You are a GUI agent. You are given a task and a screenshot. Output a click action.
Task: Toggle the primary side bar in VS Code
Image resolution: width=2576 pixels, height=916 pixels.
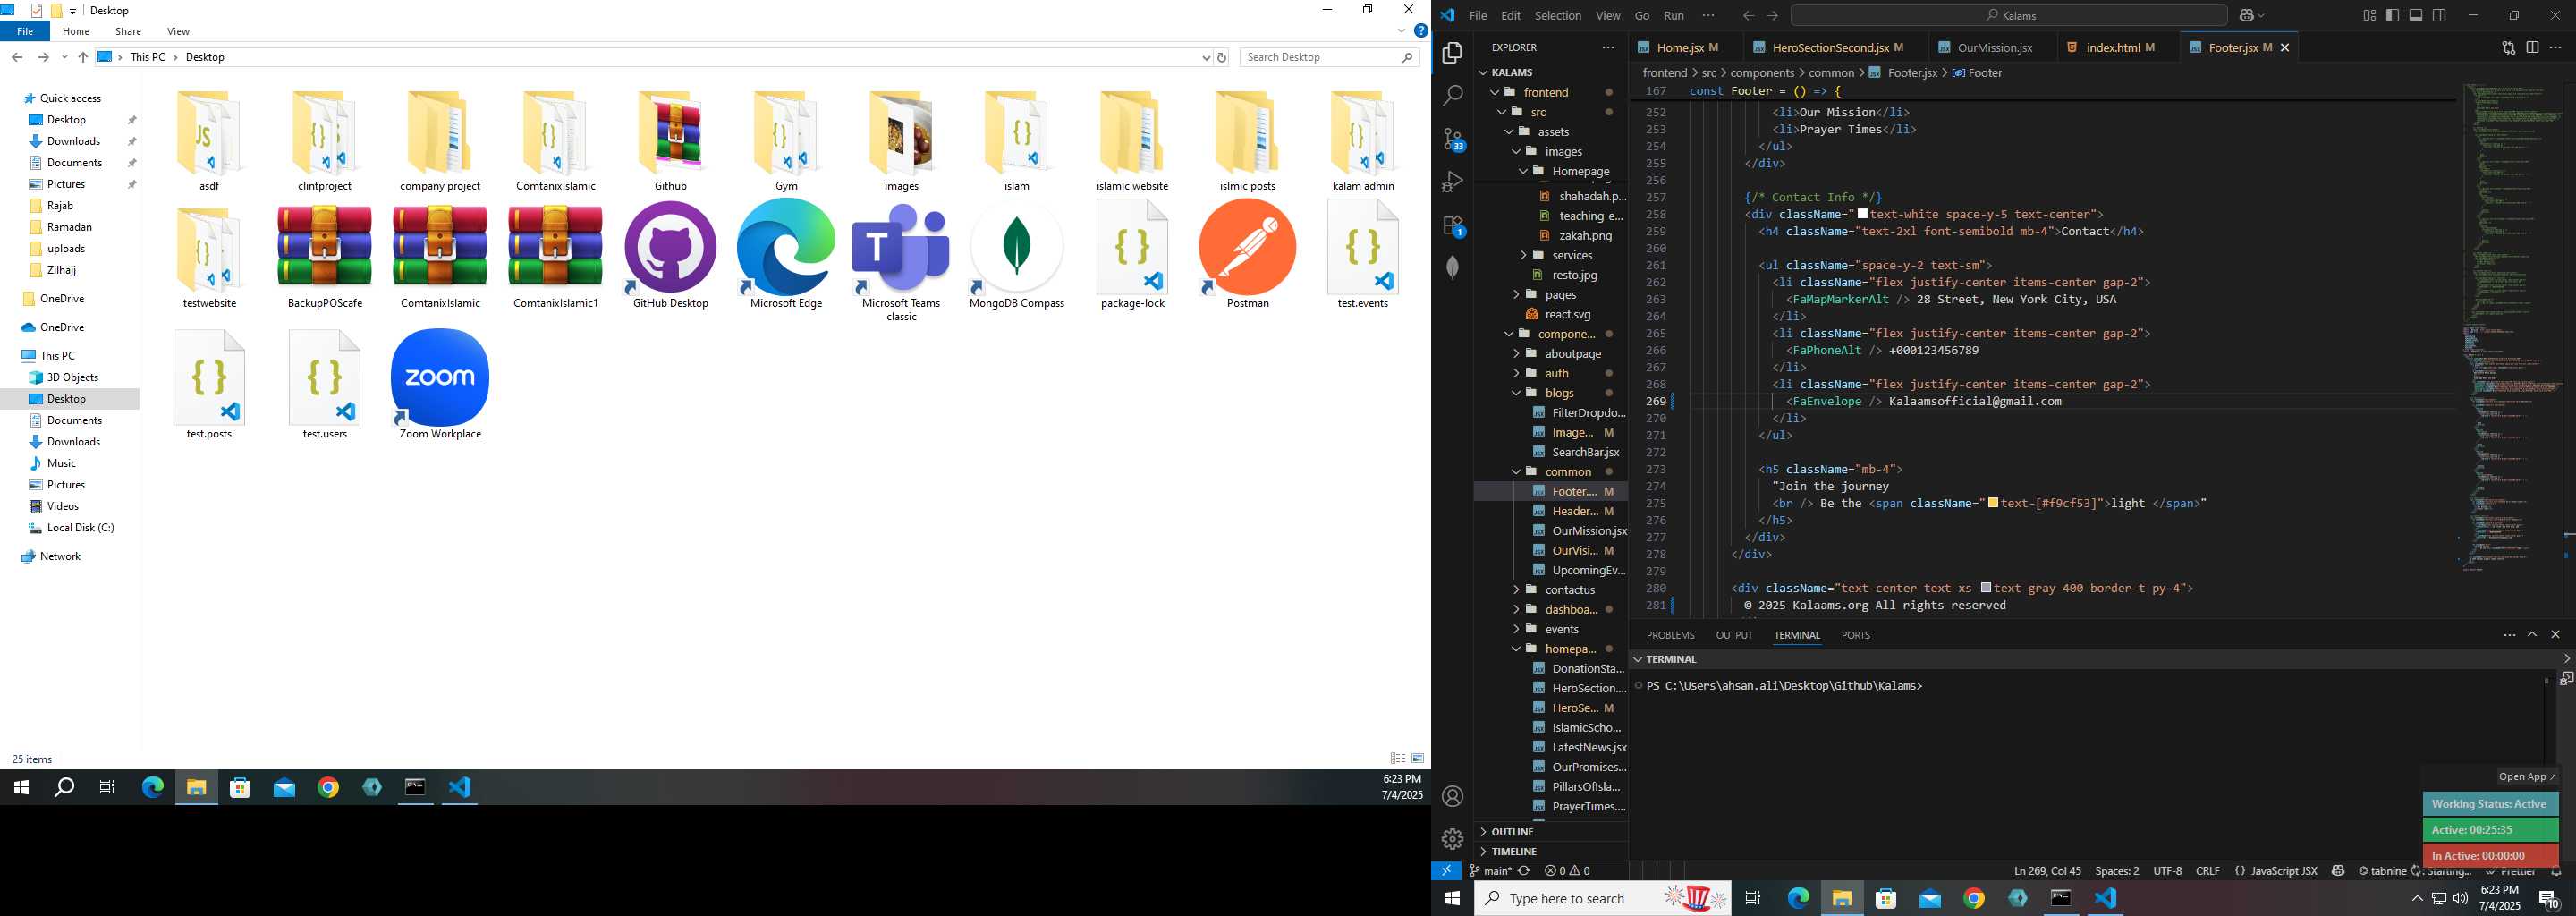coord(2392,15)
